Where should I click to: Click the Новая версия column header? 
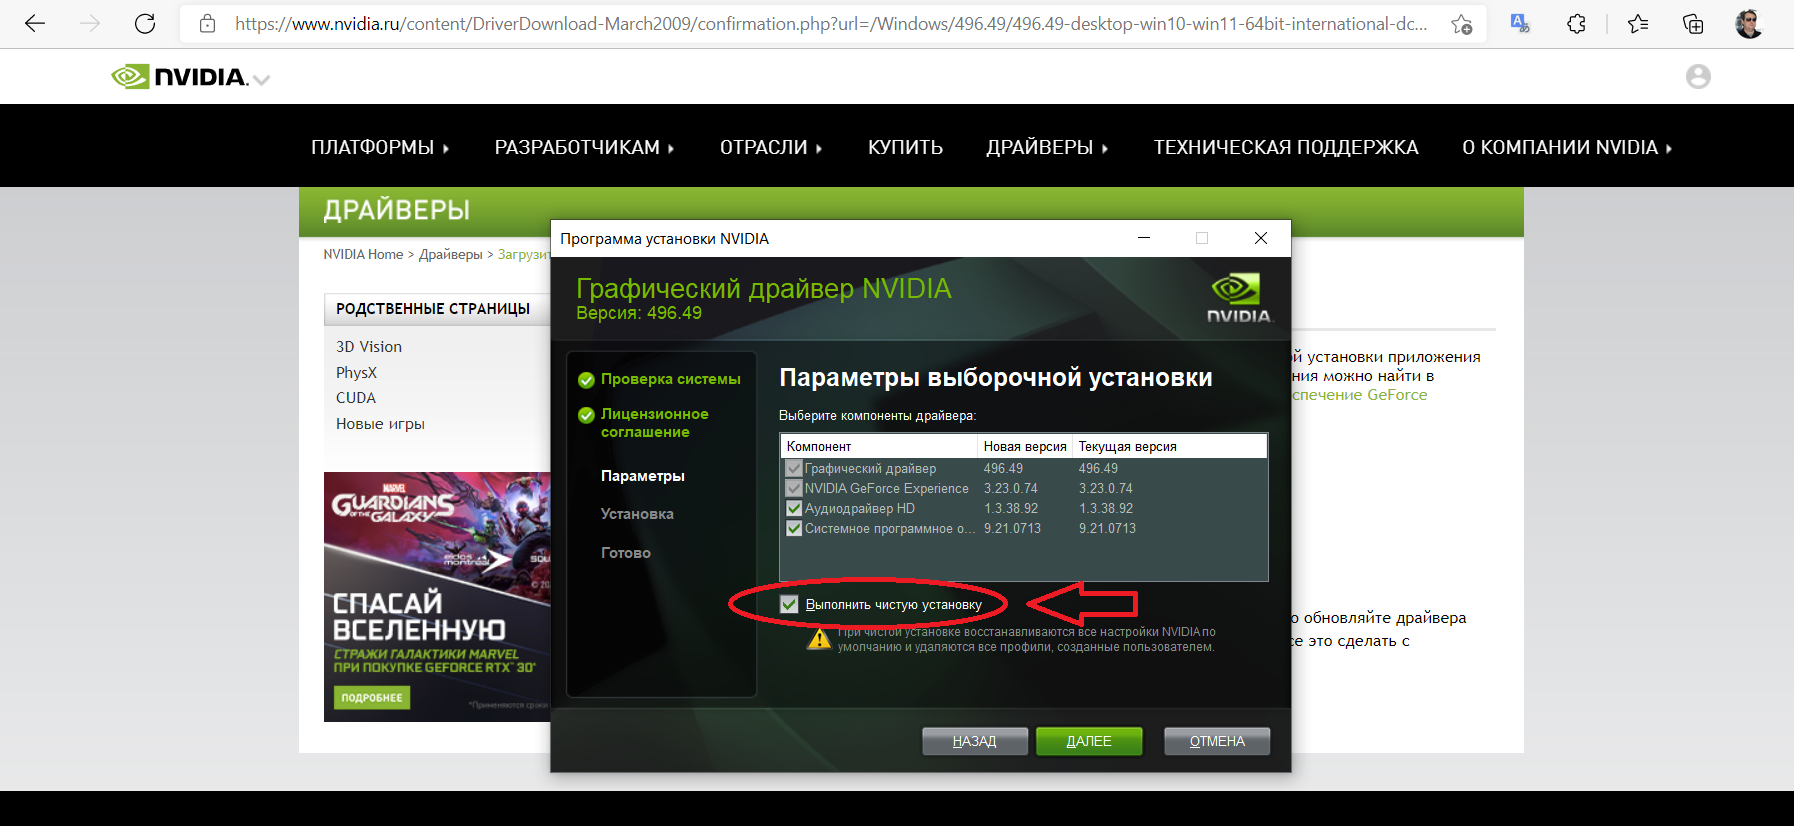click(1024, 446)
